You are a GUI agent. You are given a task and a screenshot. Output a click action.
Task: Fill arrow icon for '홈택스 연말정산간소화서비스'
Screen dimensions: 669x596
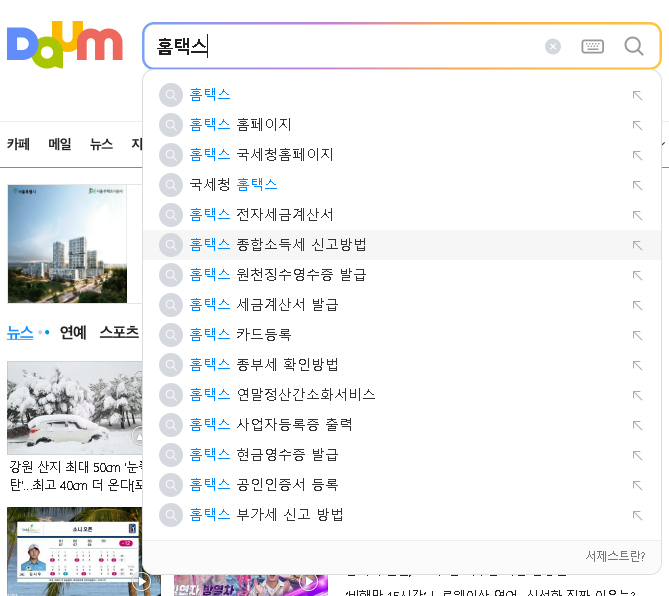coord(637,395)
